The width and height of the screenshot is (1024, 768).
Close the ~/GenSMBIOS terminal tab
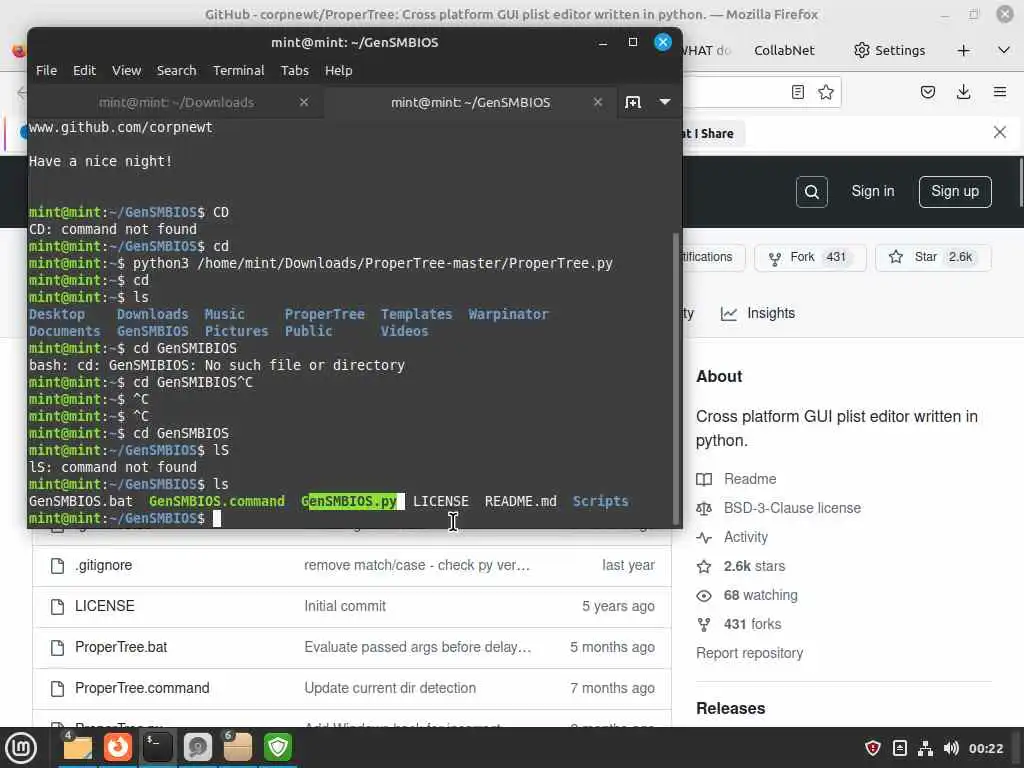598,103
